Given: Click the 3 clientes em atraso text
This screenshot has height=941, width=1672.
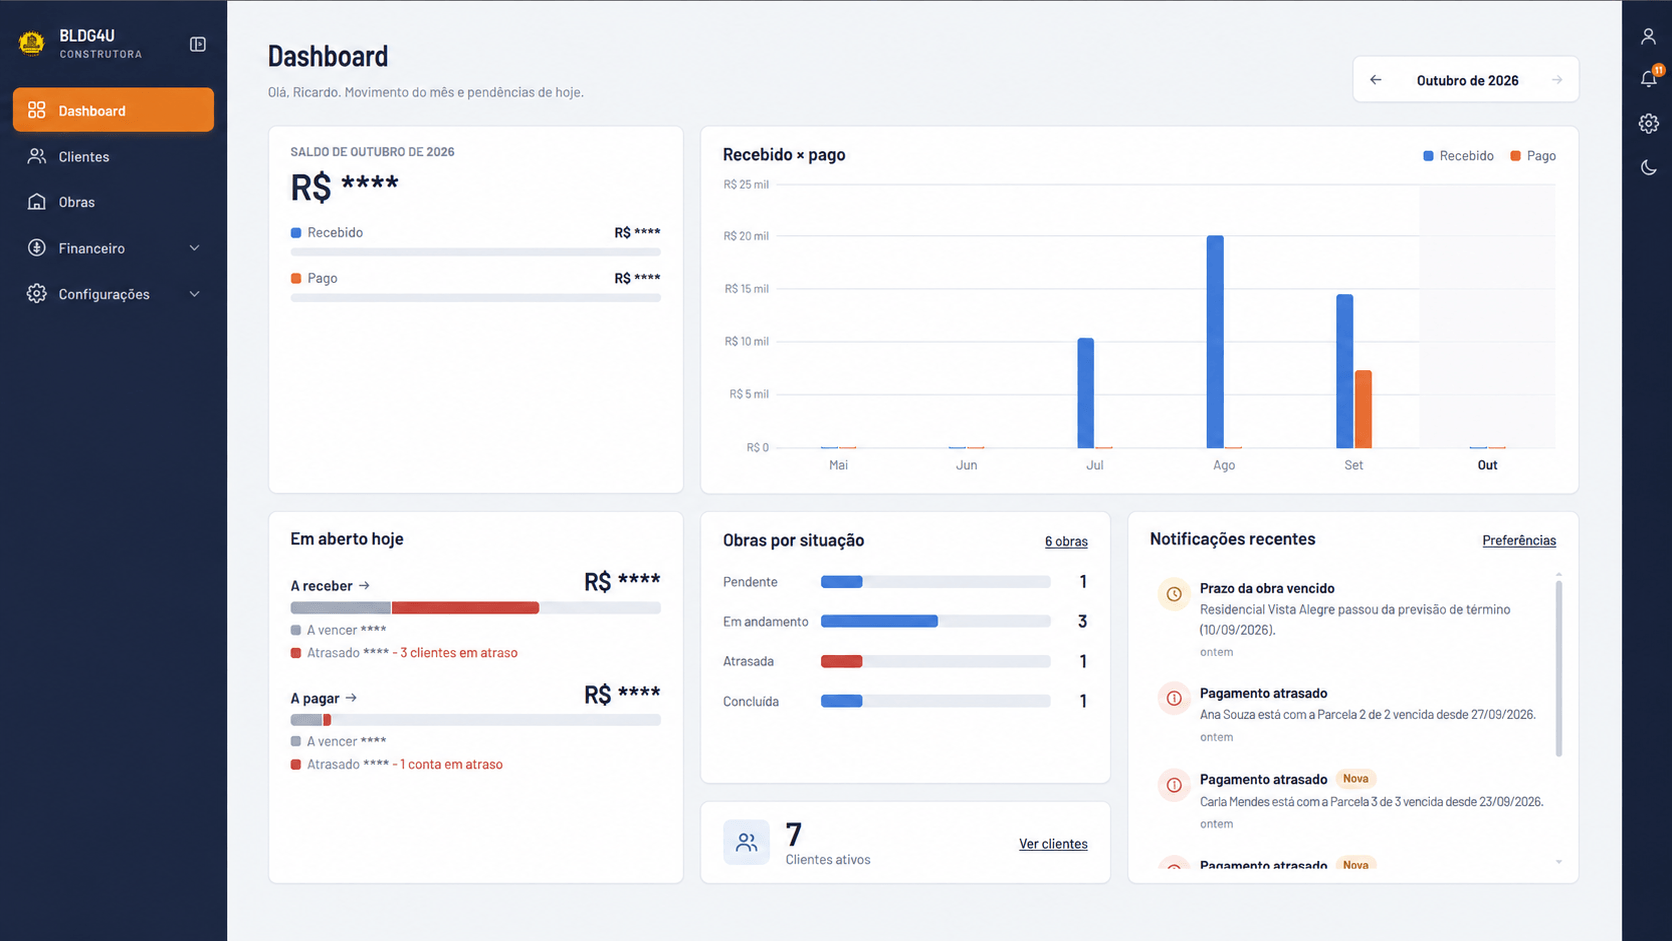Looking at the screenshot, I should click(x=459, y=653).
